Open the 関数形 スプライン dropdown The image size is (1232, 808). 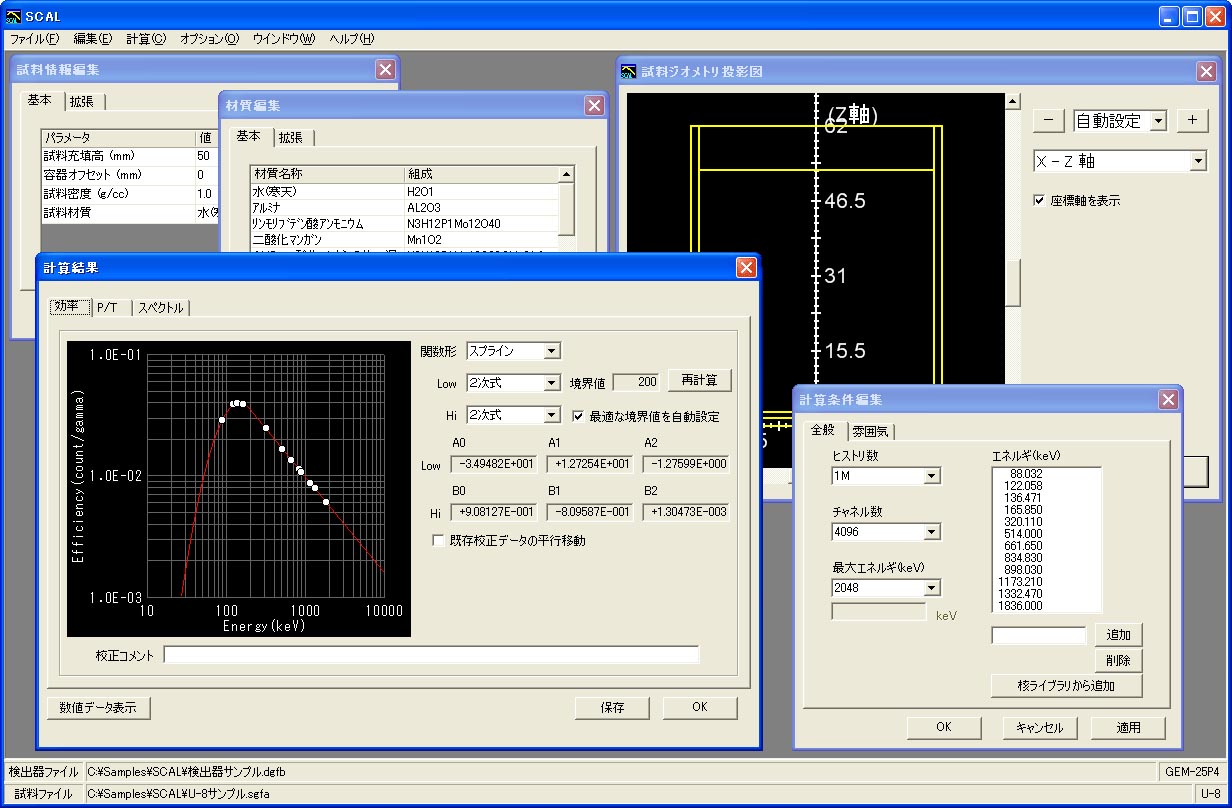[552, 351]
